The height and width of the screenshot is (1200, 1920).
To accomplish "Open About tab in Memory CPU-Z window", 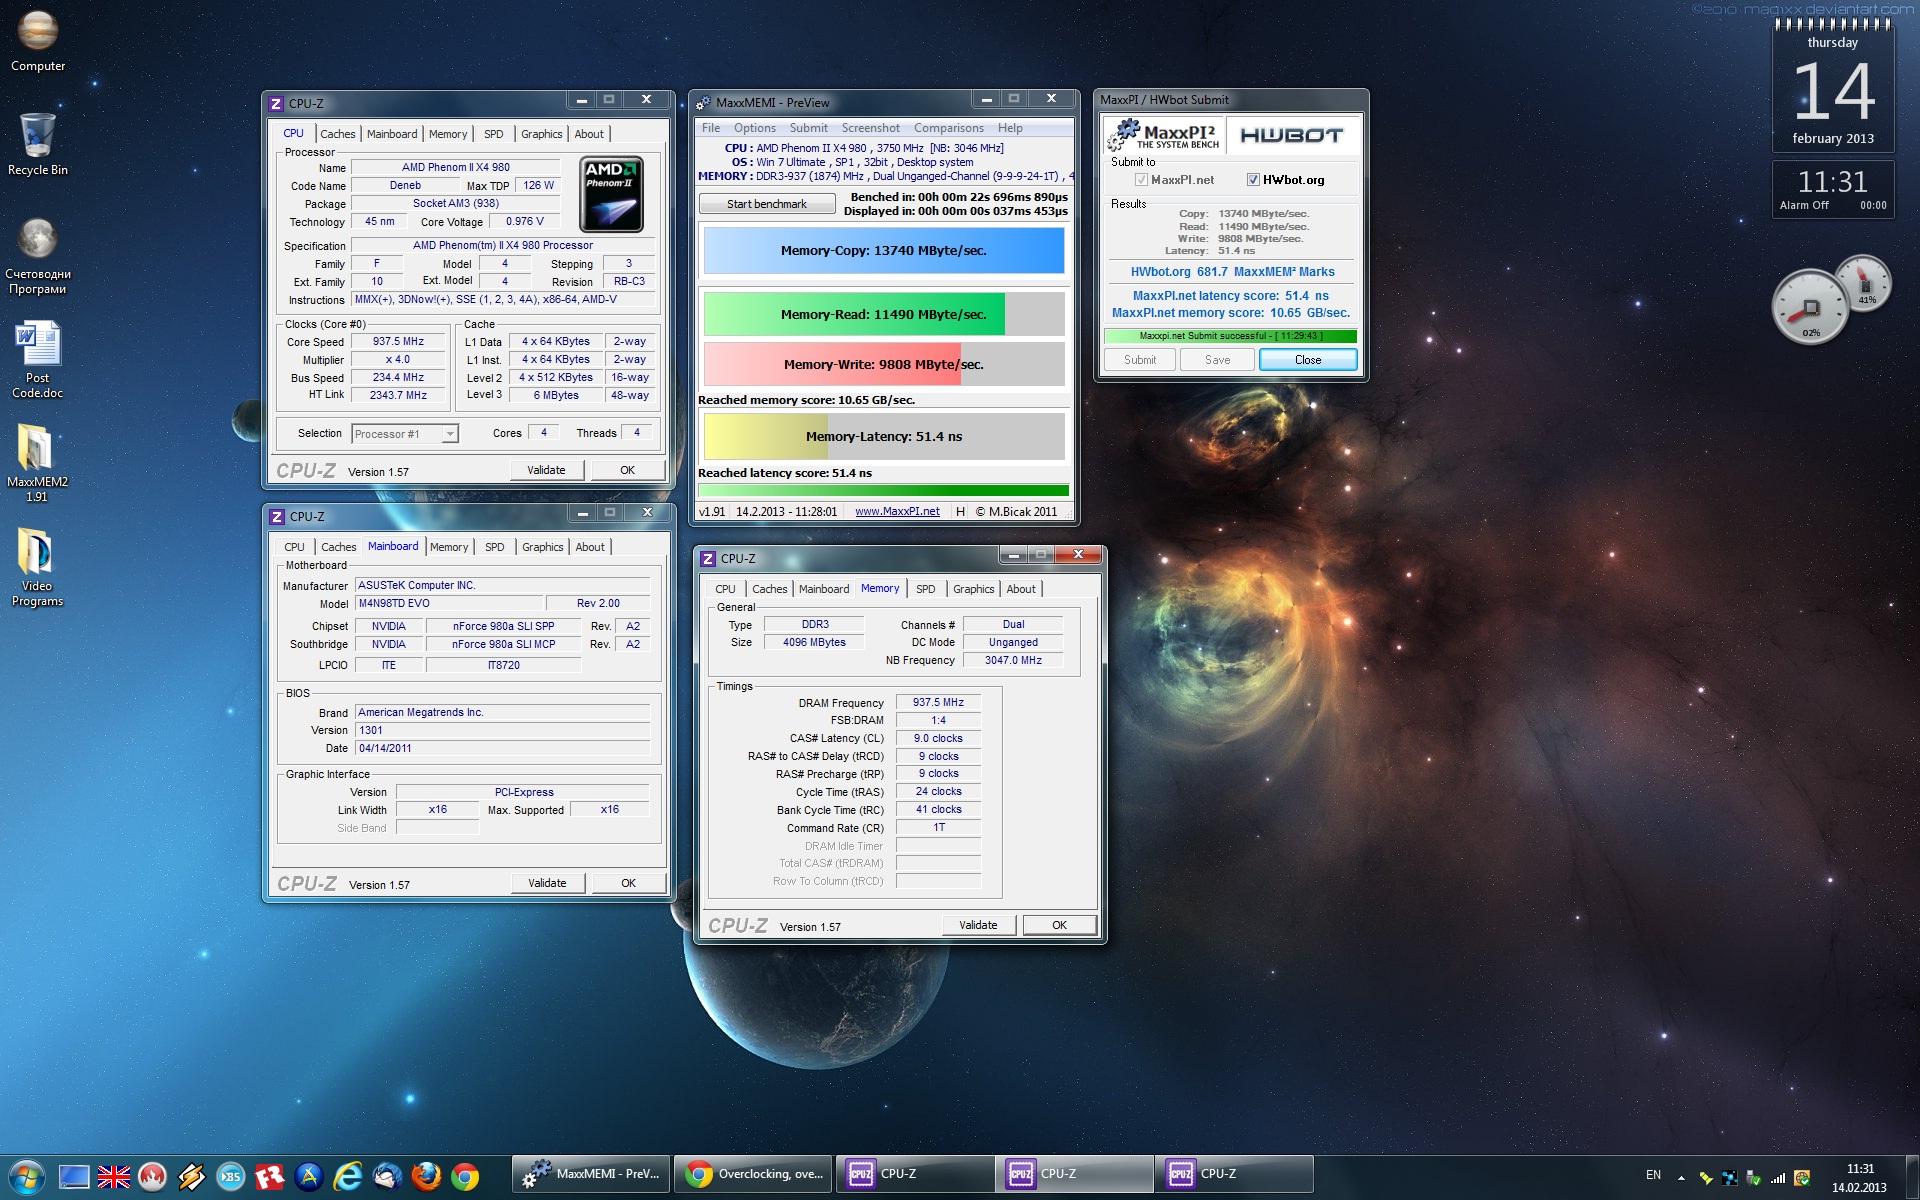I will 1021,589.
